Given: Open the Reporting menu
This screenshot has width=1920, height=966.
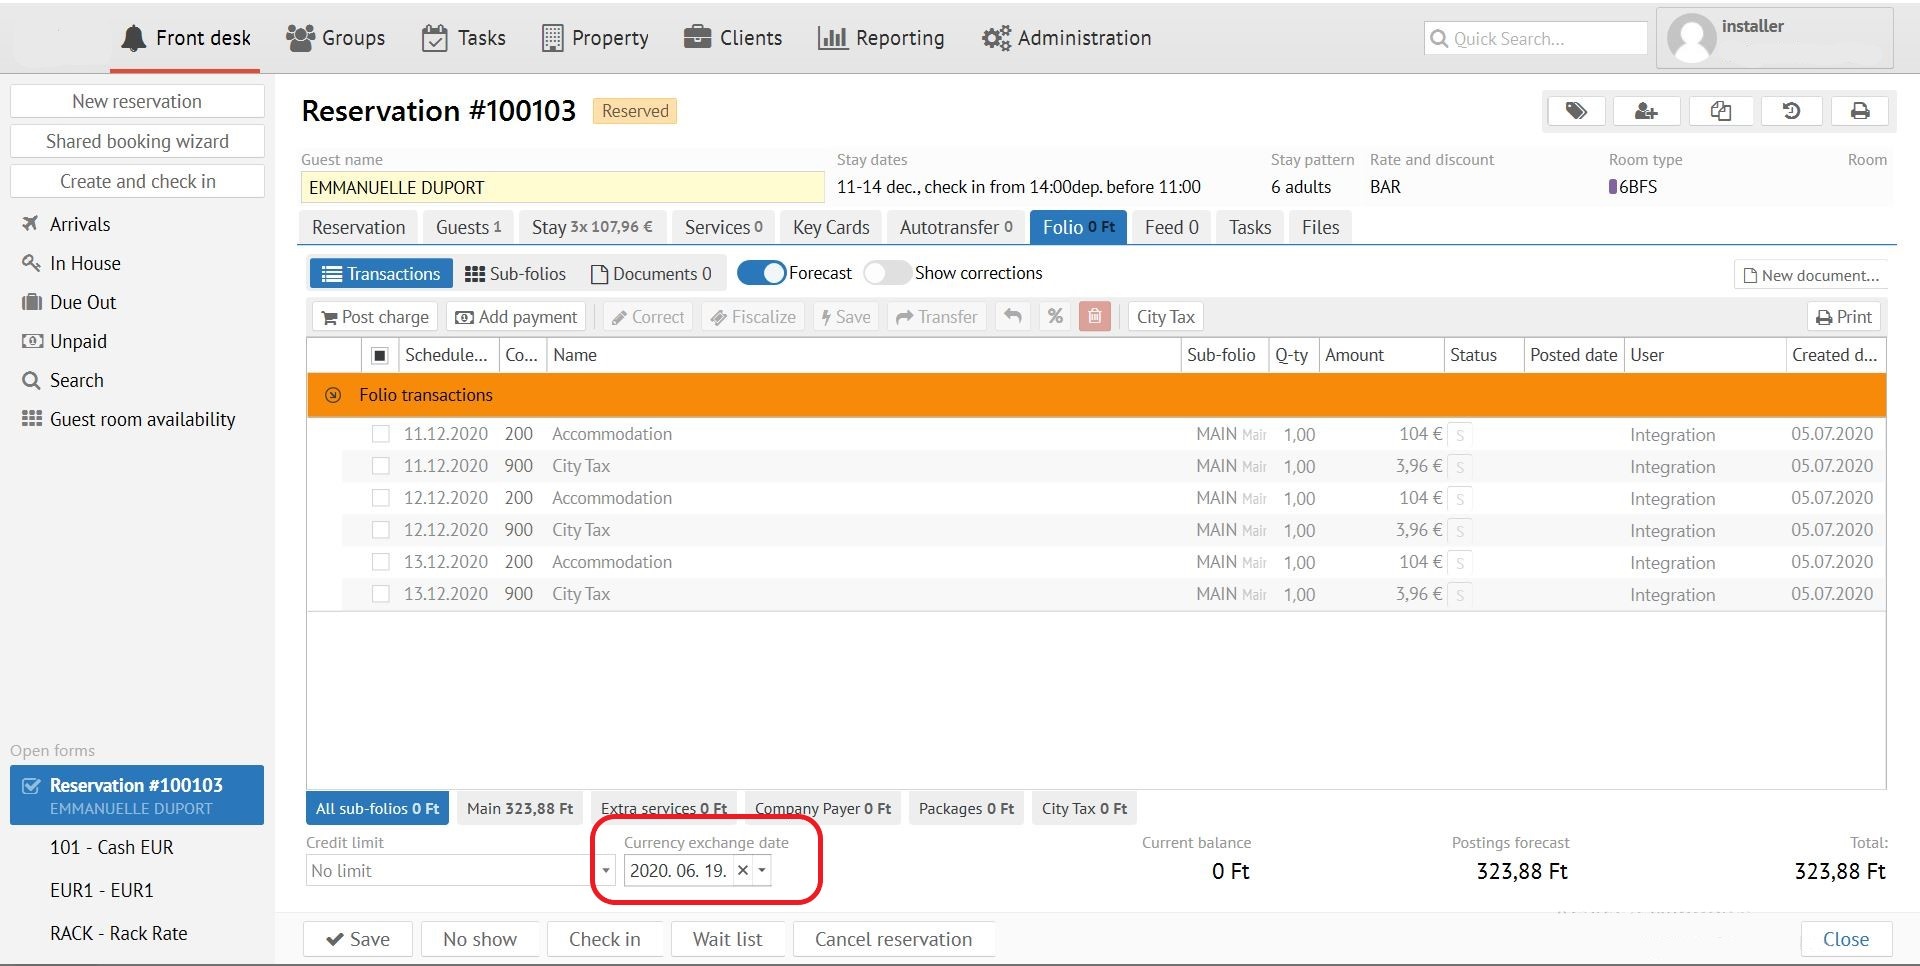Looking at the screenshot, I should 881,38.
